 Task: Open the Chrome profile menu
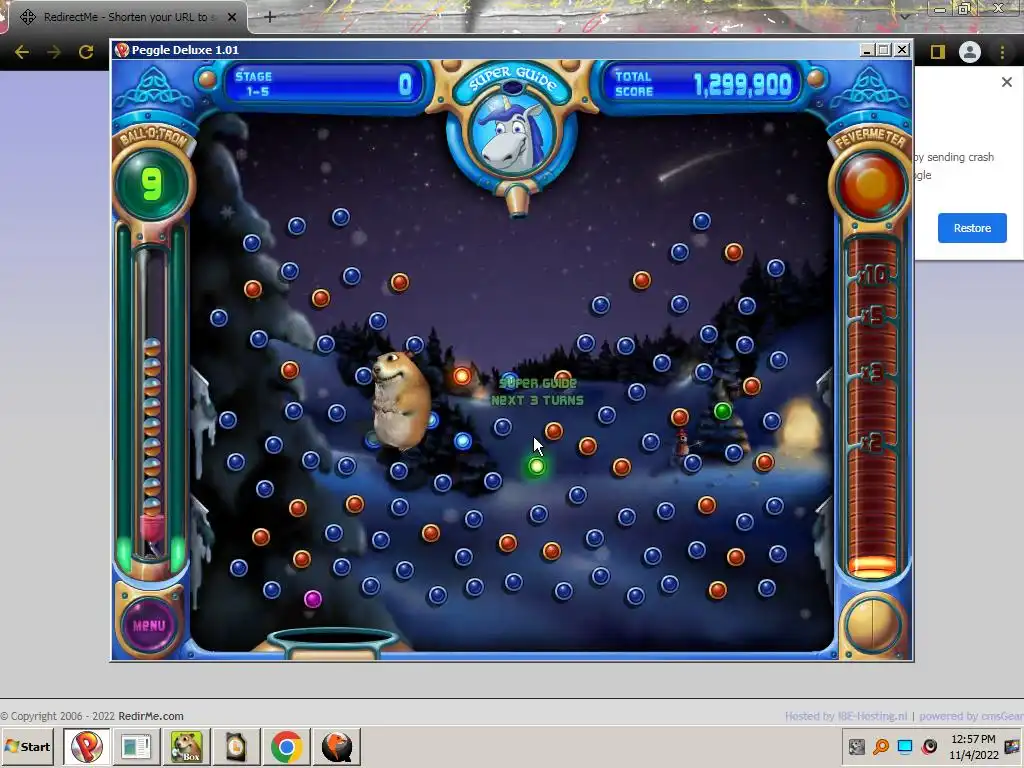970,52
